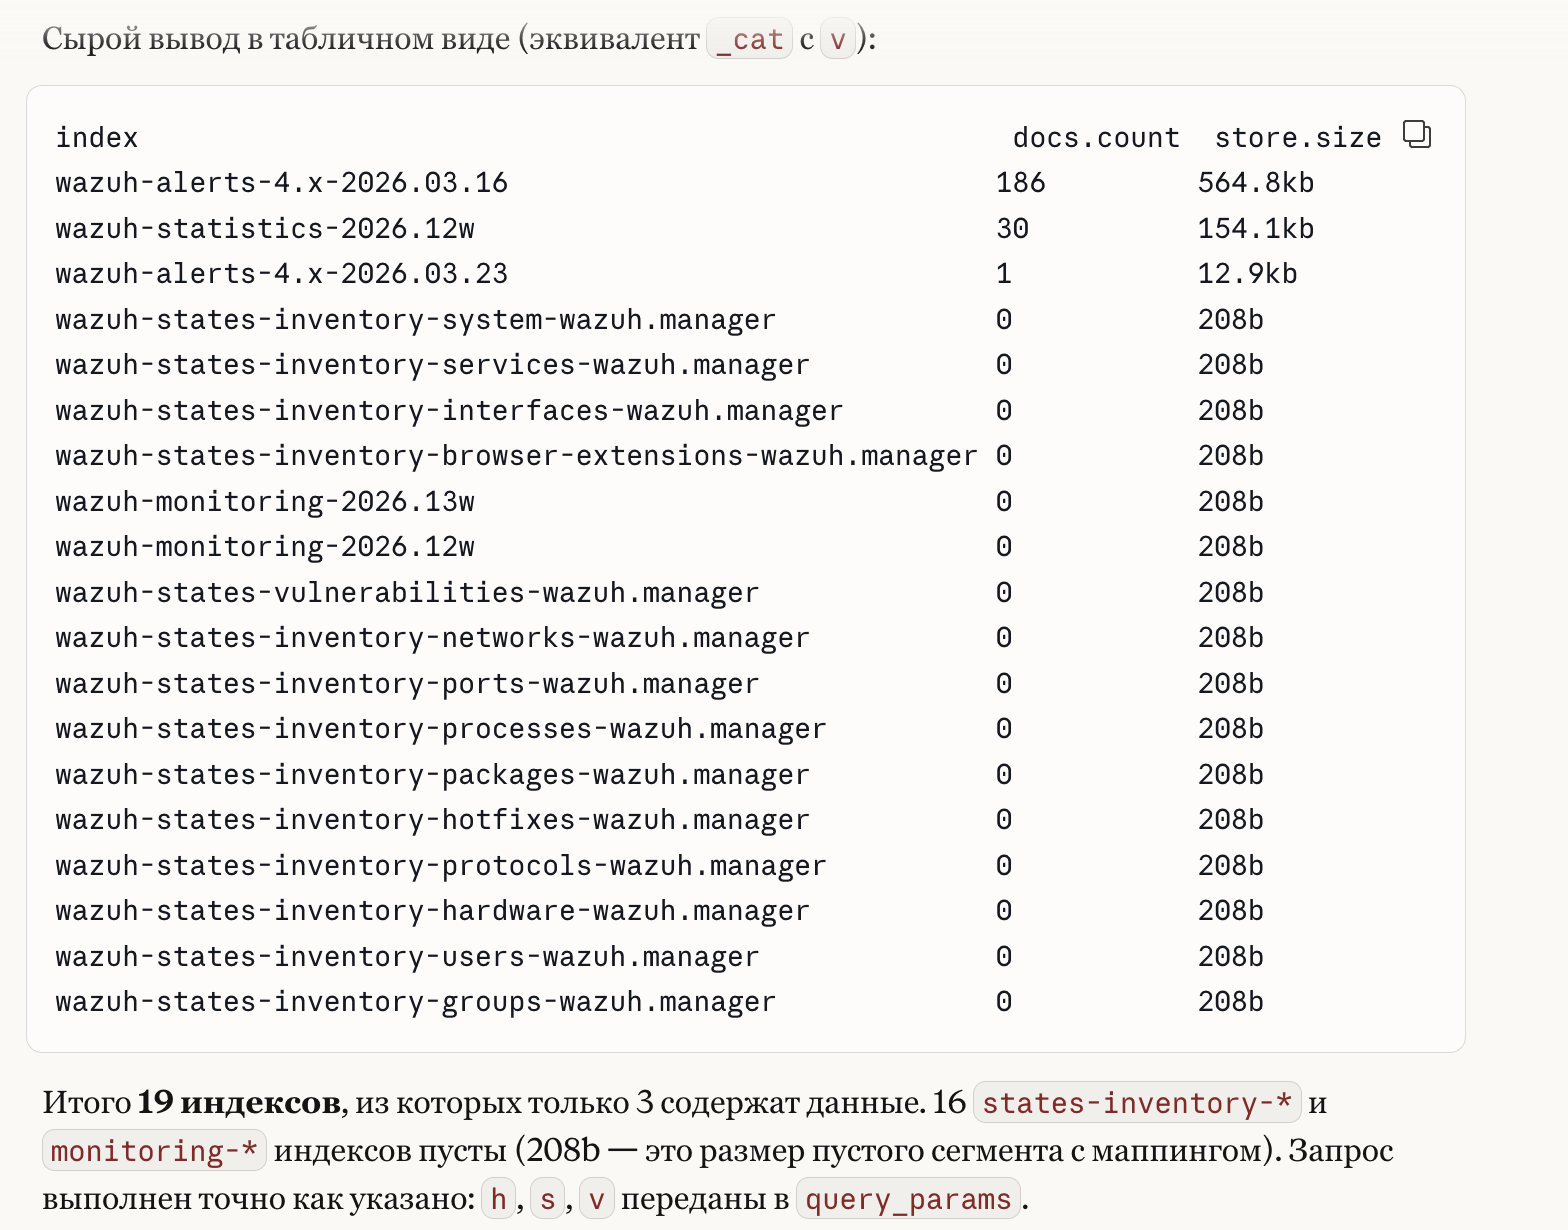
Task: Select row wazuh-alerts-4.x-2026.03.23
Action: (x=677, y=274)
